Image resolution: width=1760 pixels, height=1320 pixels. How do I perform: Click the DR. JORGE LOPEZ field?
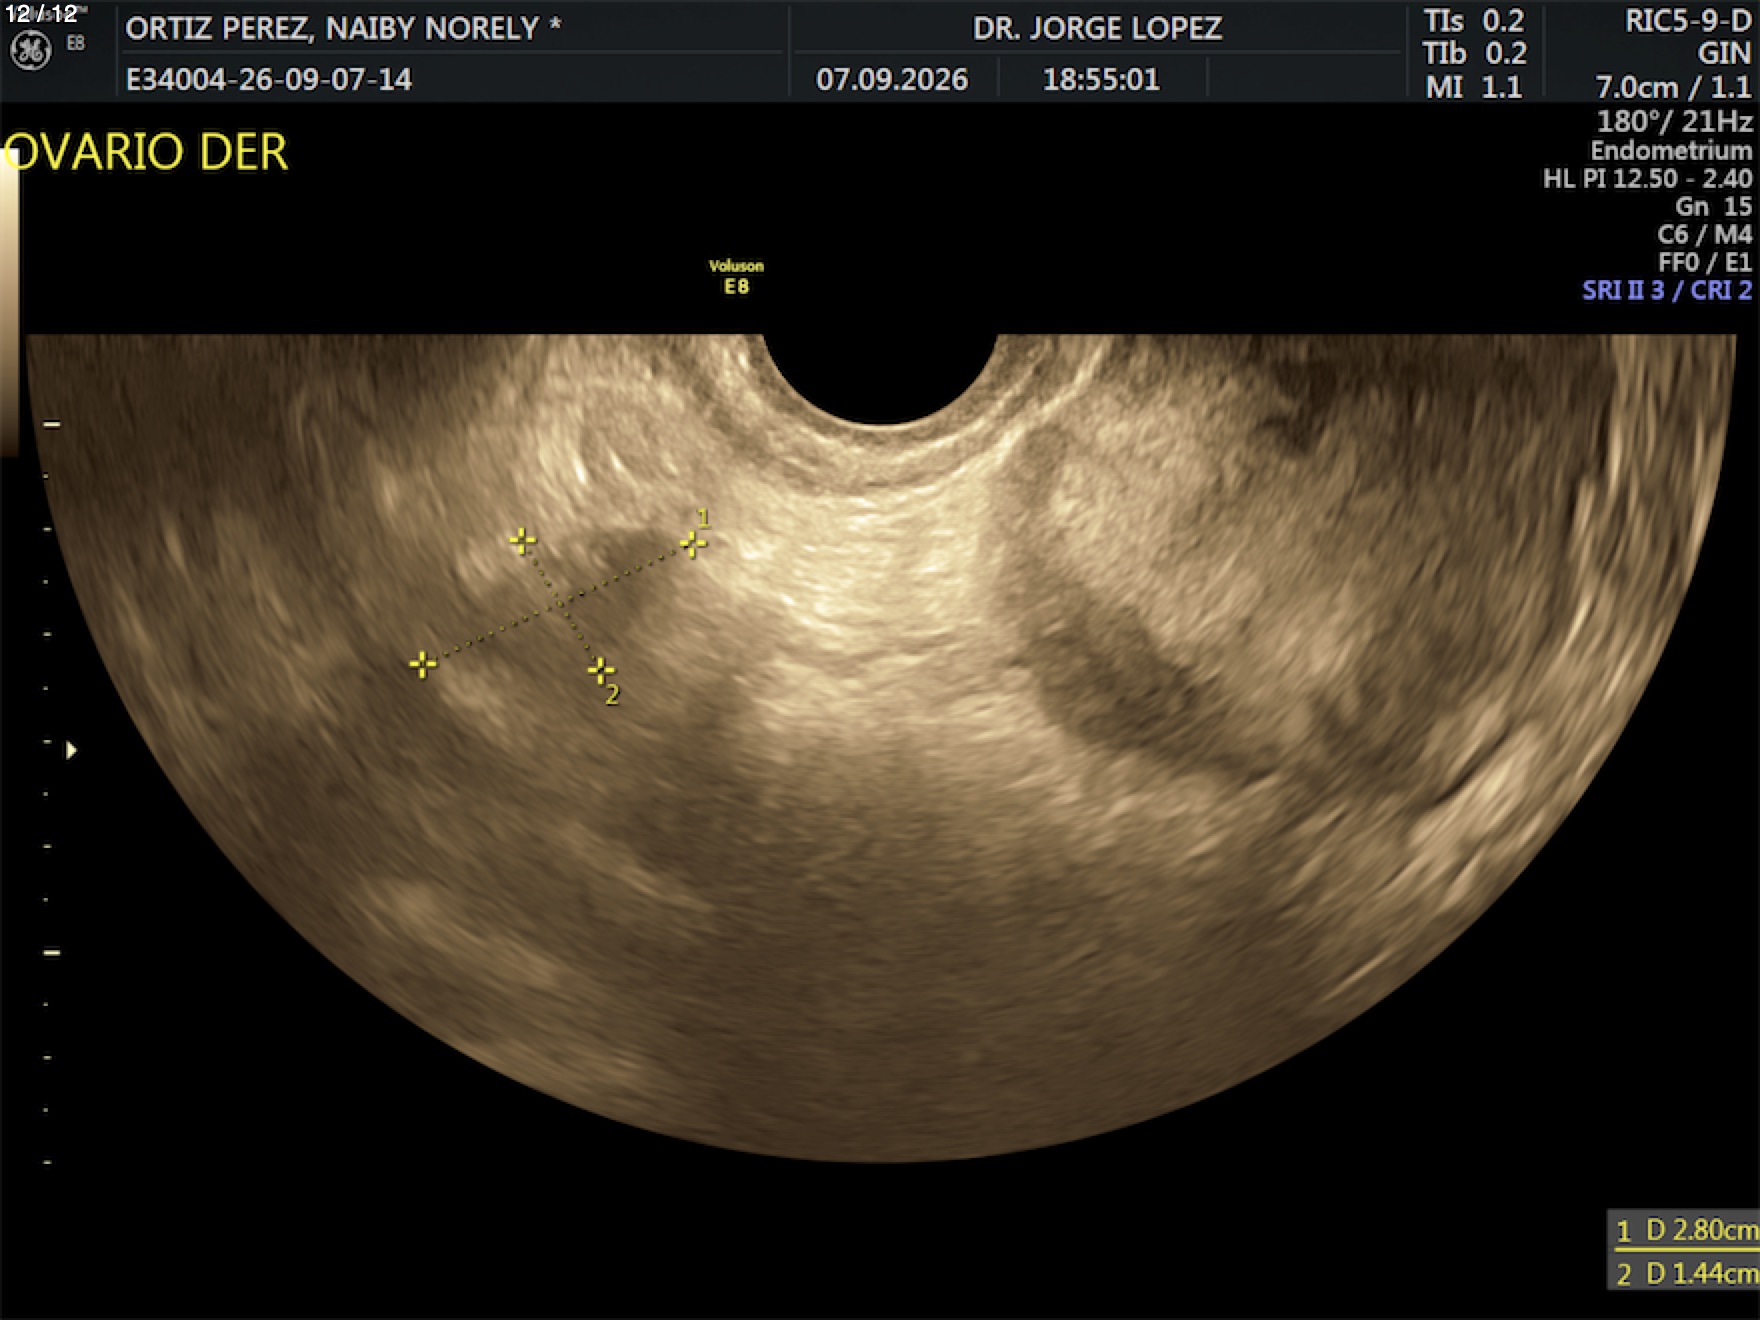pos(1097,28)
